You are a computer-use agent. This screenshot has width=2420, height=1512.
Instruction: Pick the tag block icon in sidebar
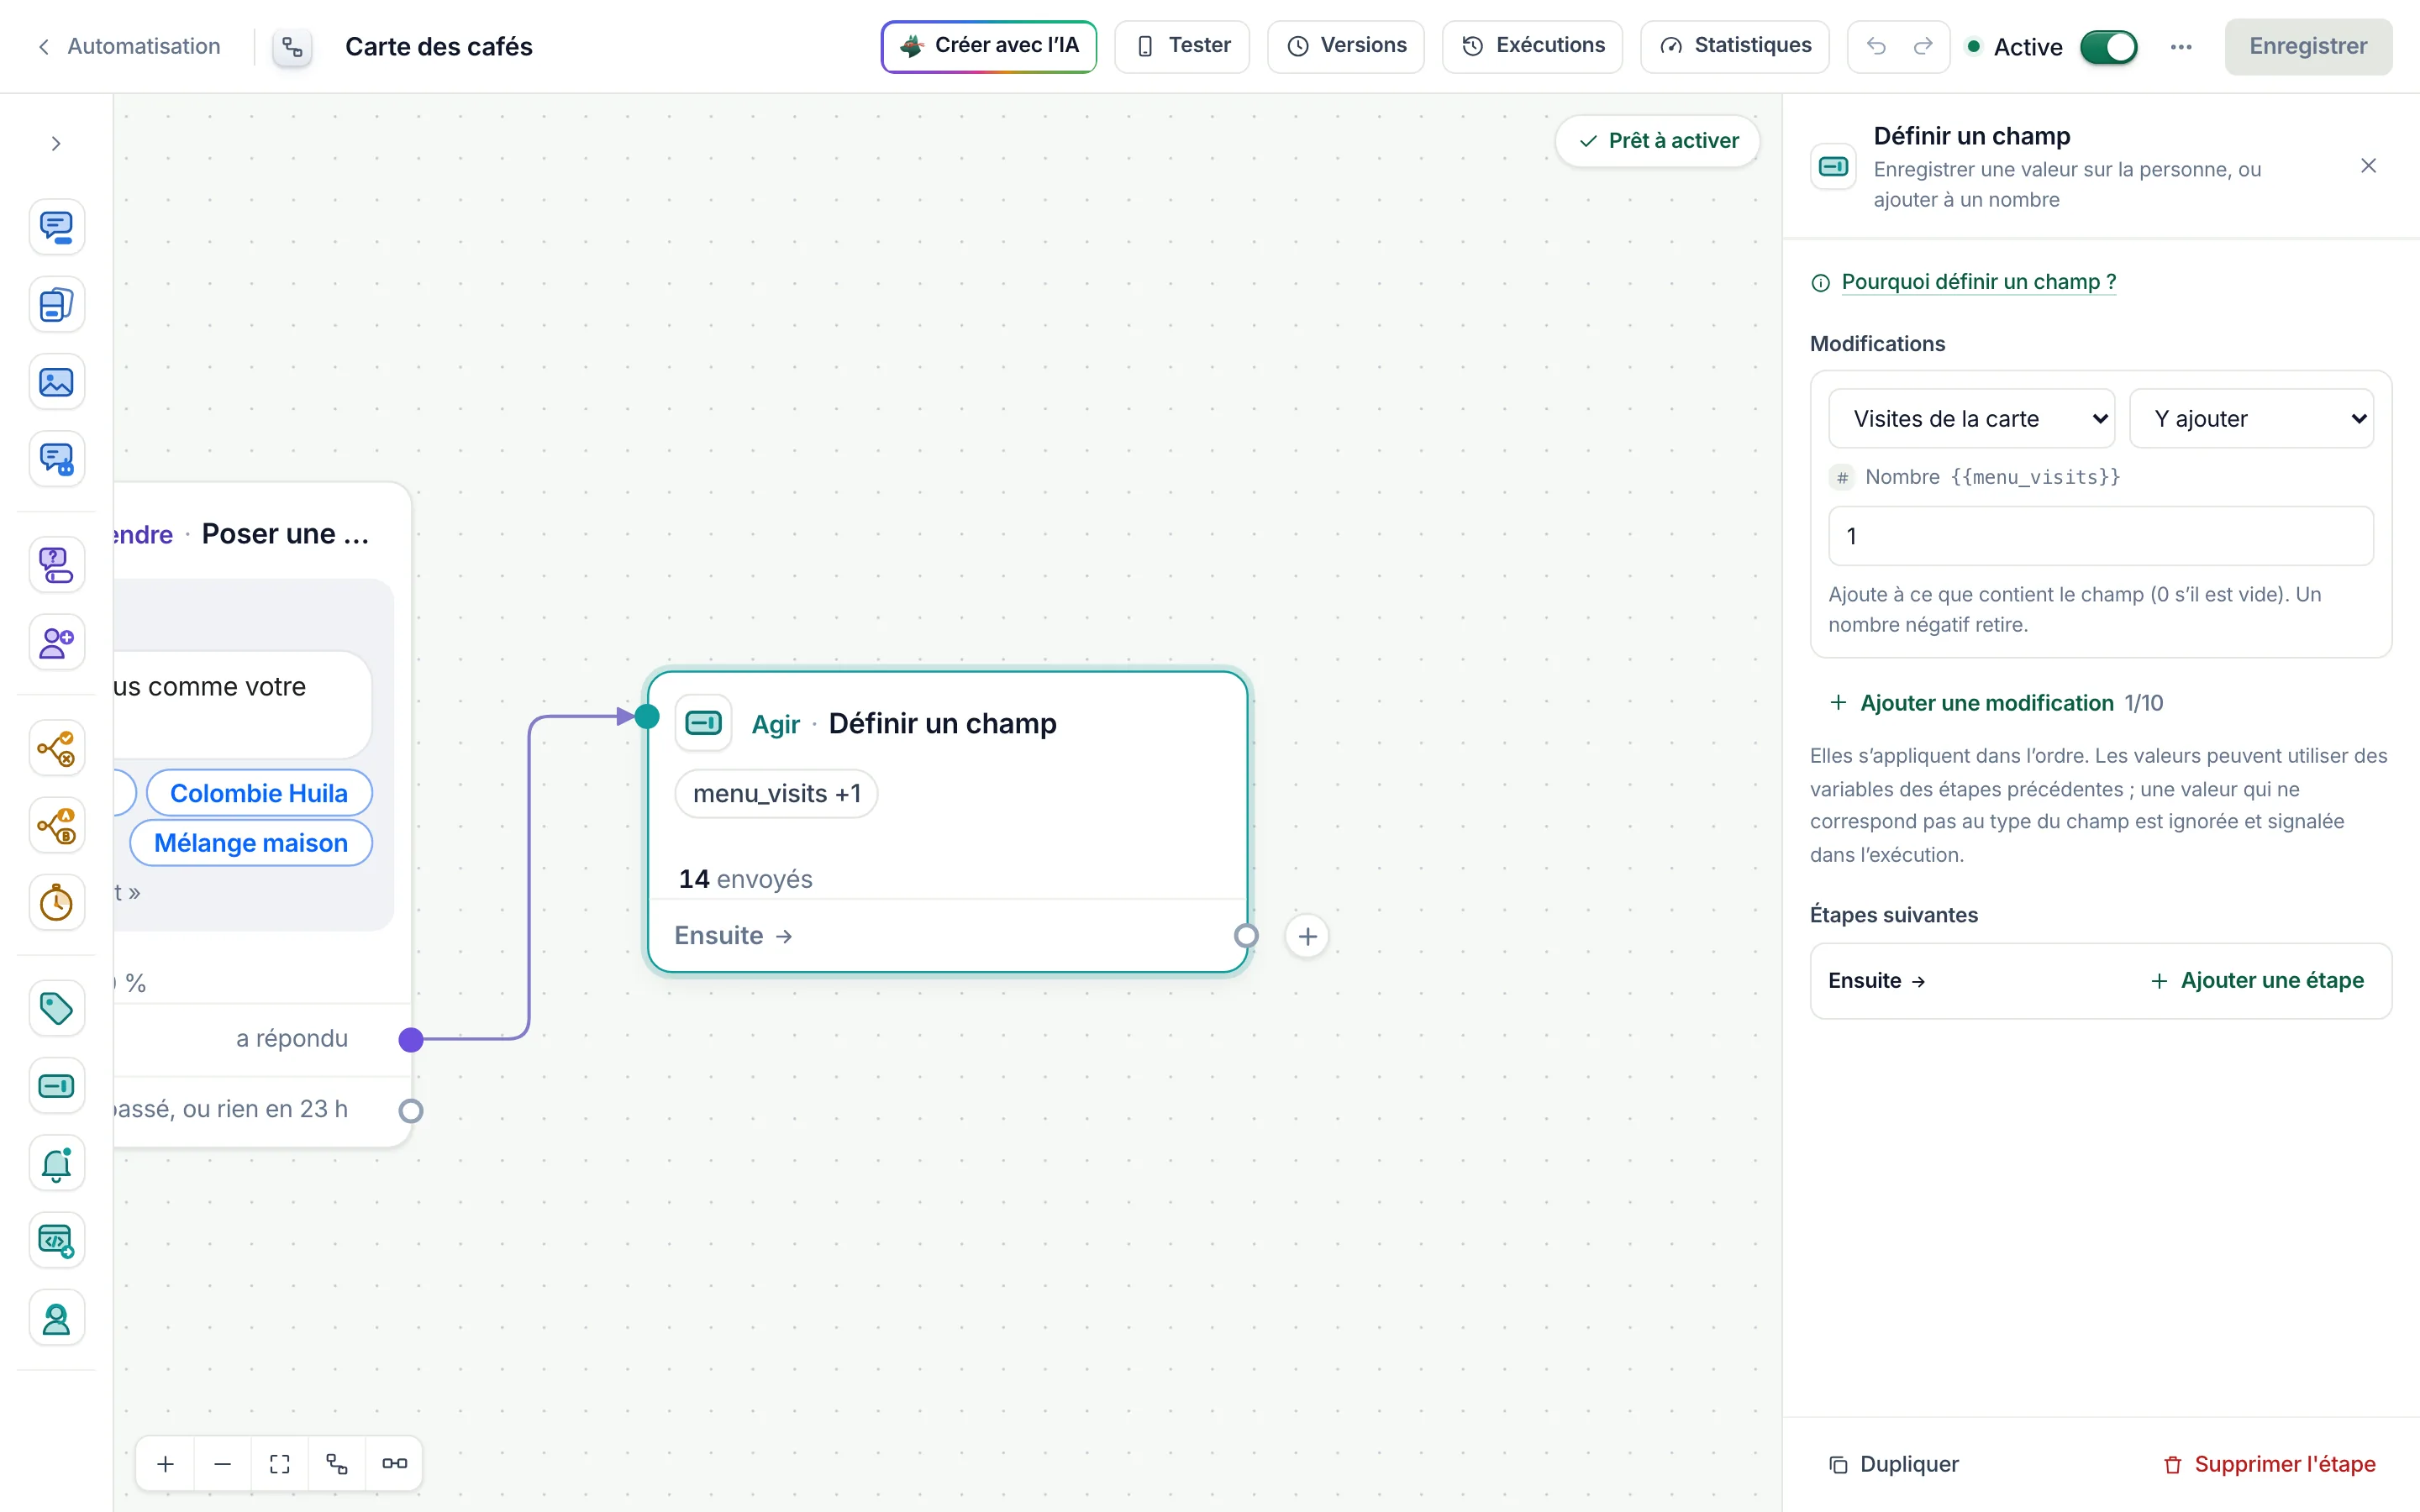click(x=56, y=1008)
